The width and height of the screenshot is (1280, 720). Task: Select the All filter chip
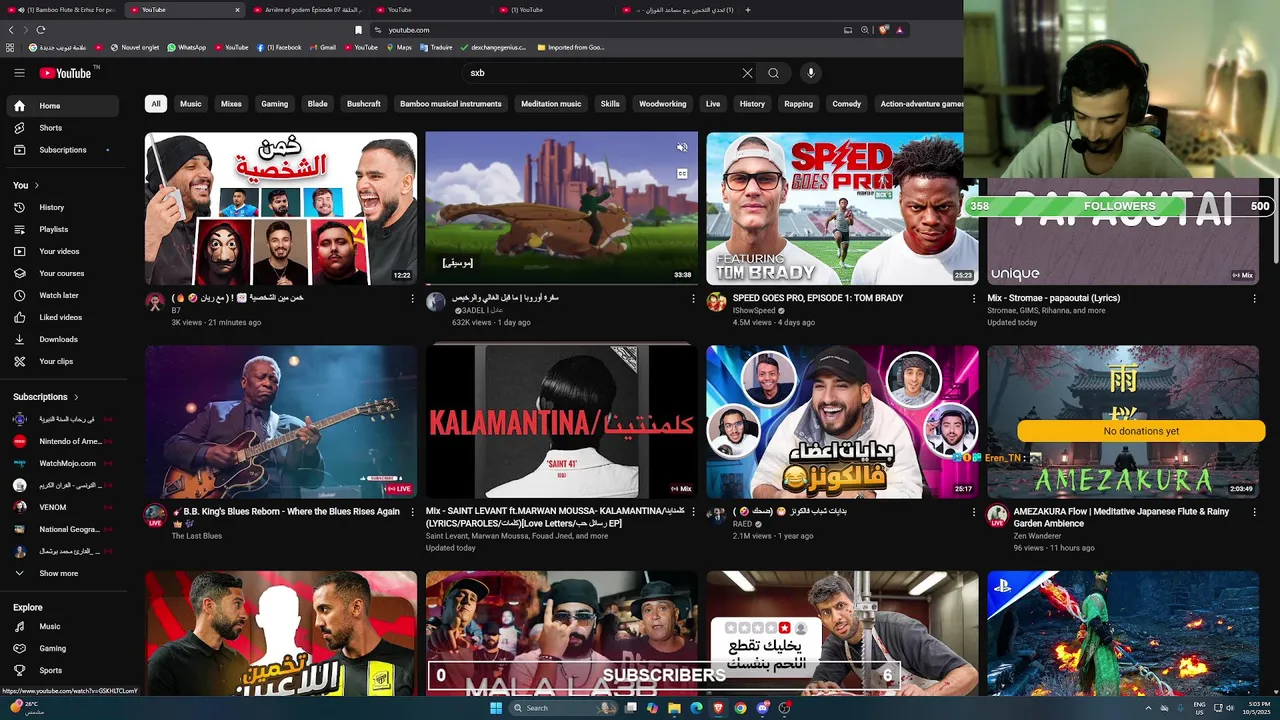(x=155, y=104)
